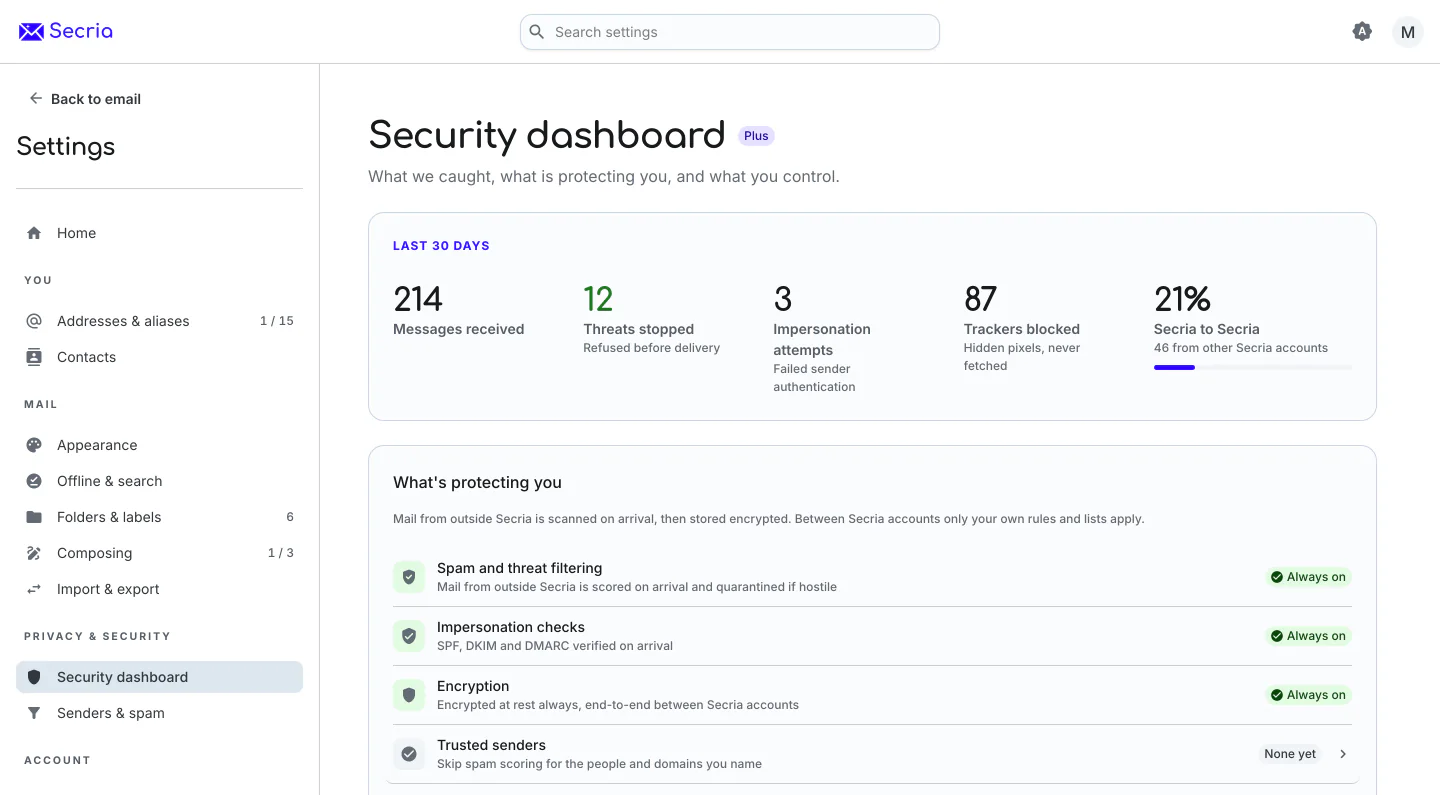1440x795 pixels.
Task: Click the Folders & labels count 6
Action: click(290, 517)
